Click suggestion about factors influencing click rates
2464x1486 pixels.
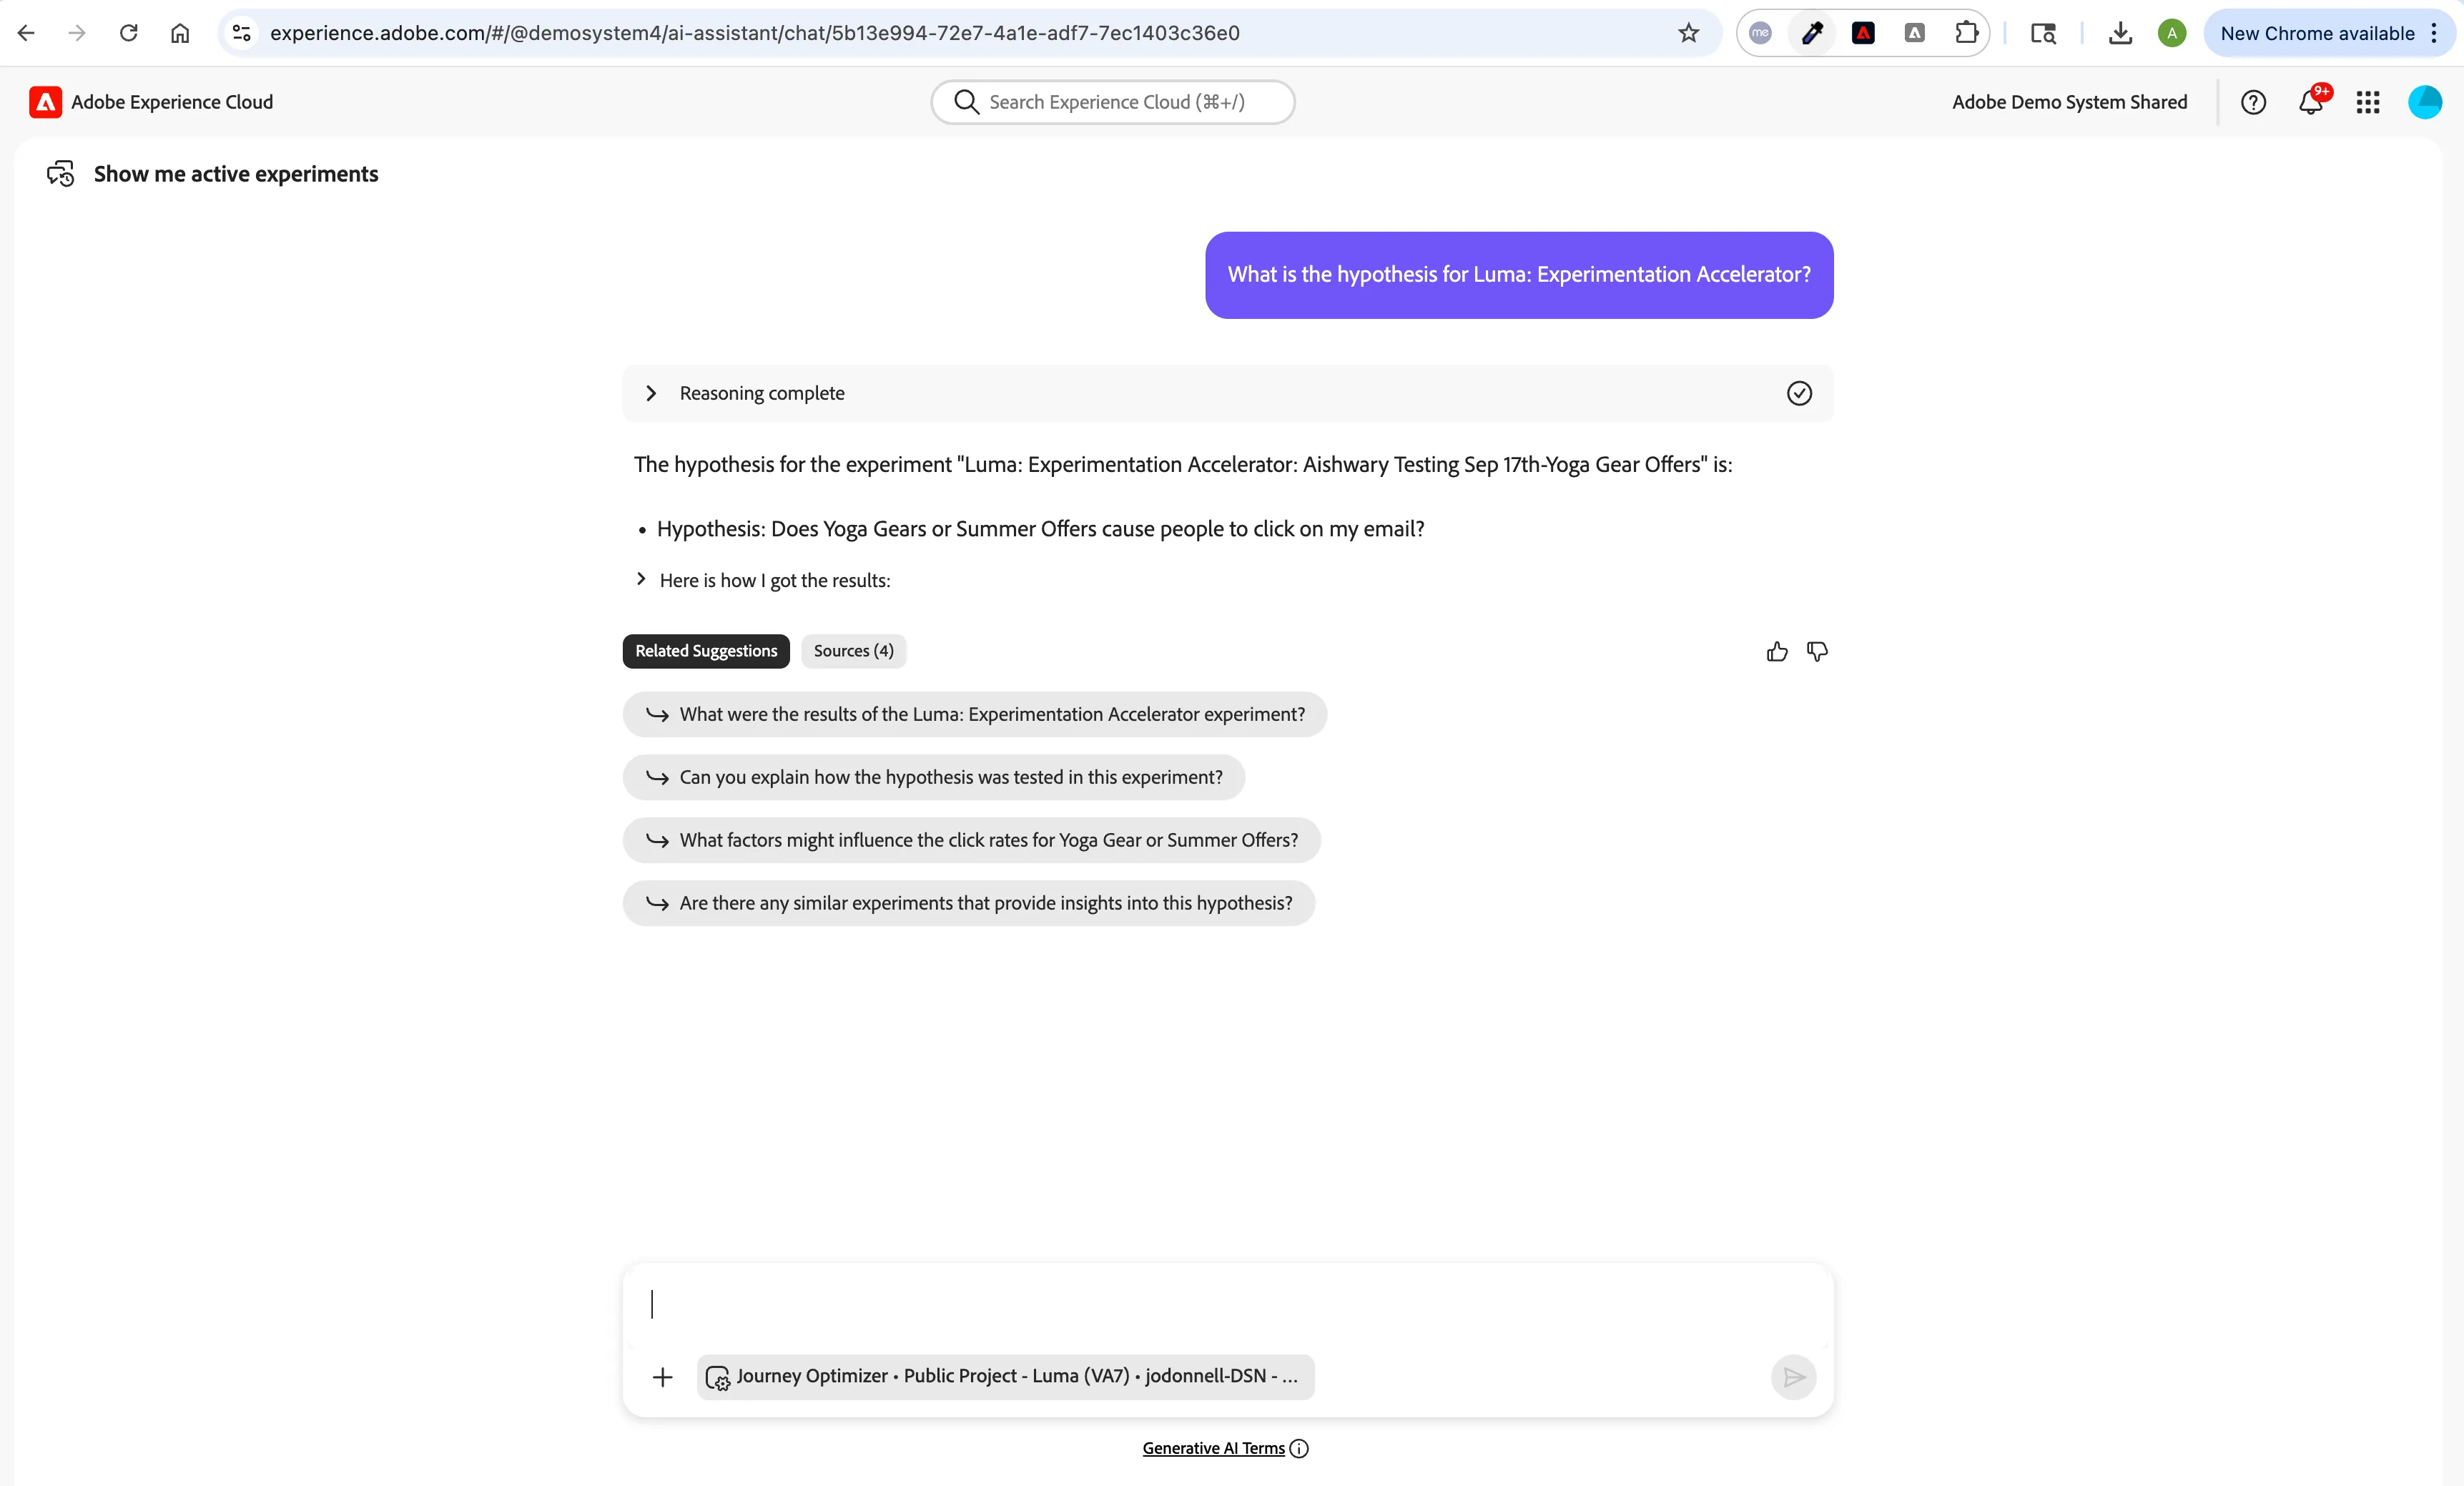(x=971, y=840)
